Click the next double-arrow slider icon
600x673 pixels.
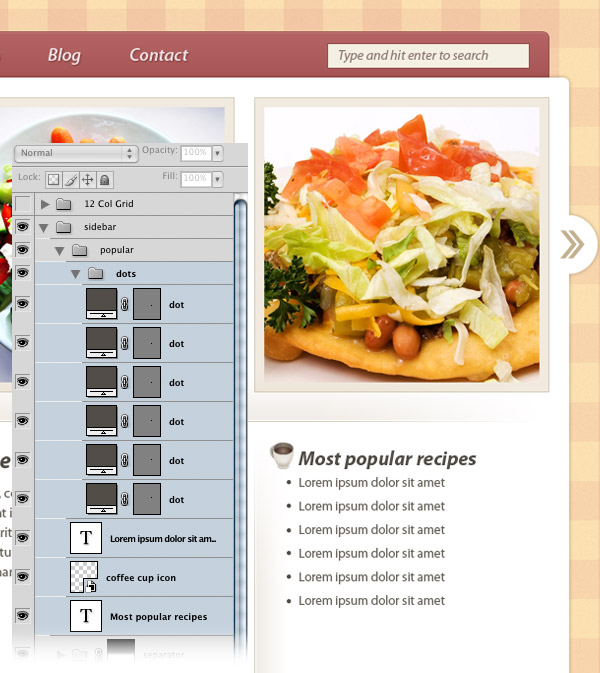coord(573,245)
